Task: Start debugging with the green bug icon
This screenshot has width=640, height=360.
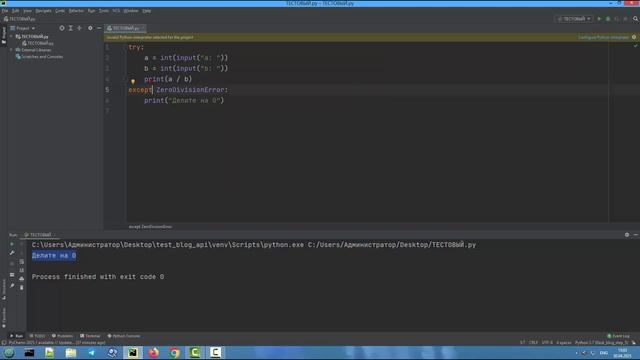Action: click(608, 19)
